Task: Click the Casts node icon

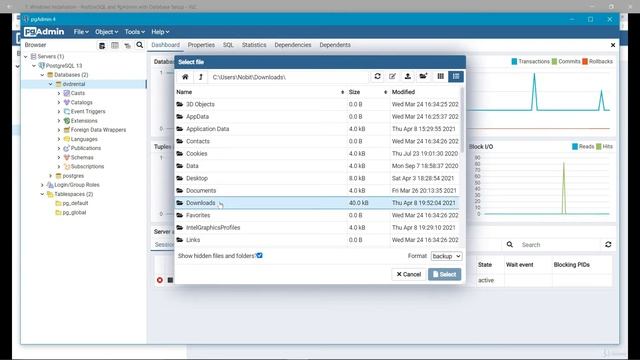Action: (x=67, y=93)
